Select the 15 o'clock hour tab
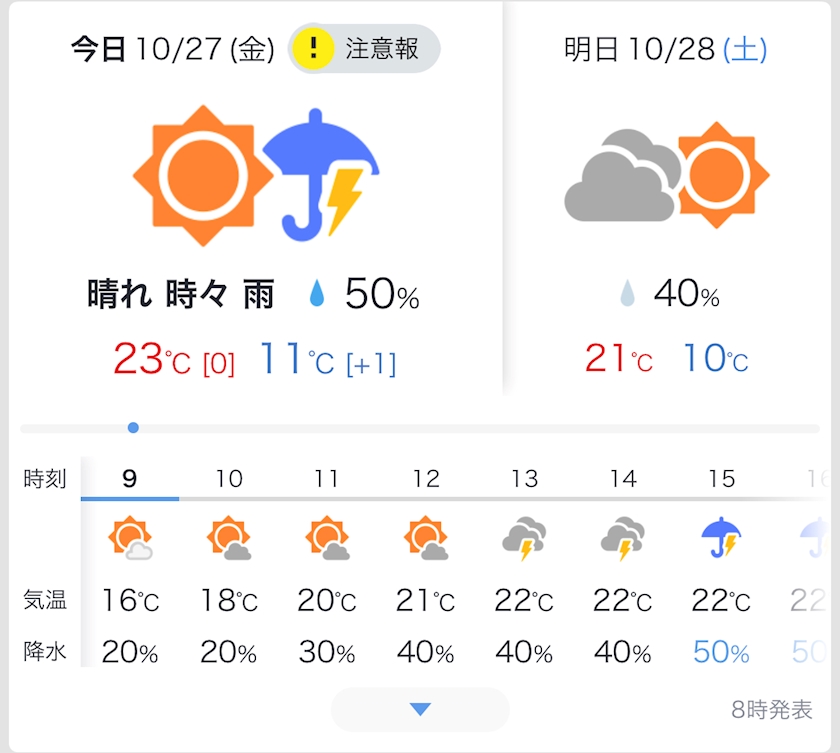The height and width of the screenshot is (753, 840). (x=721, y=479)
